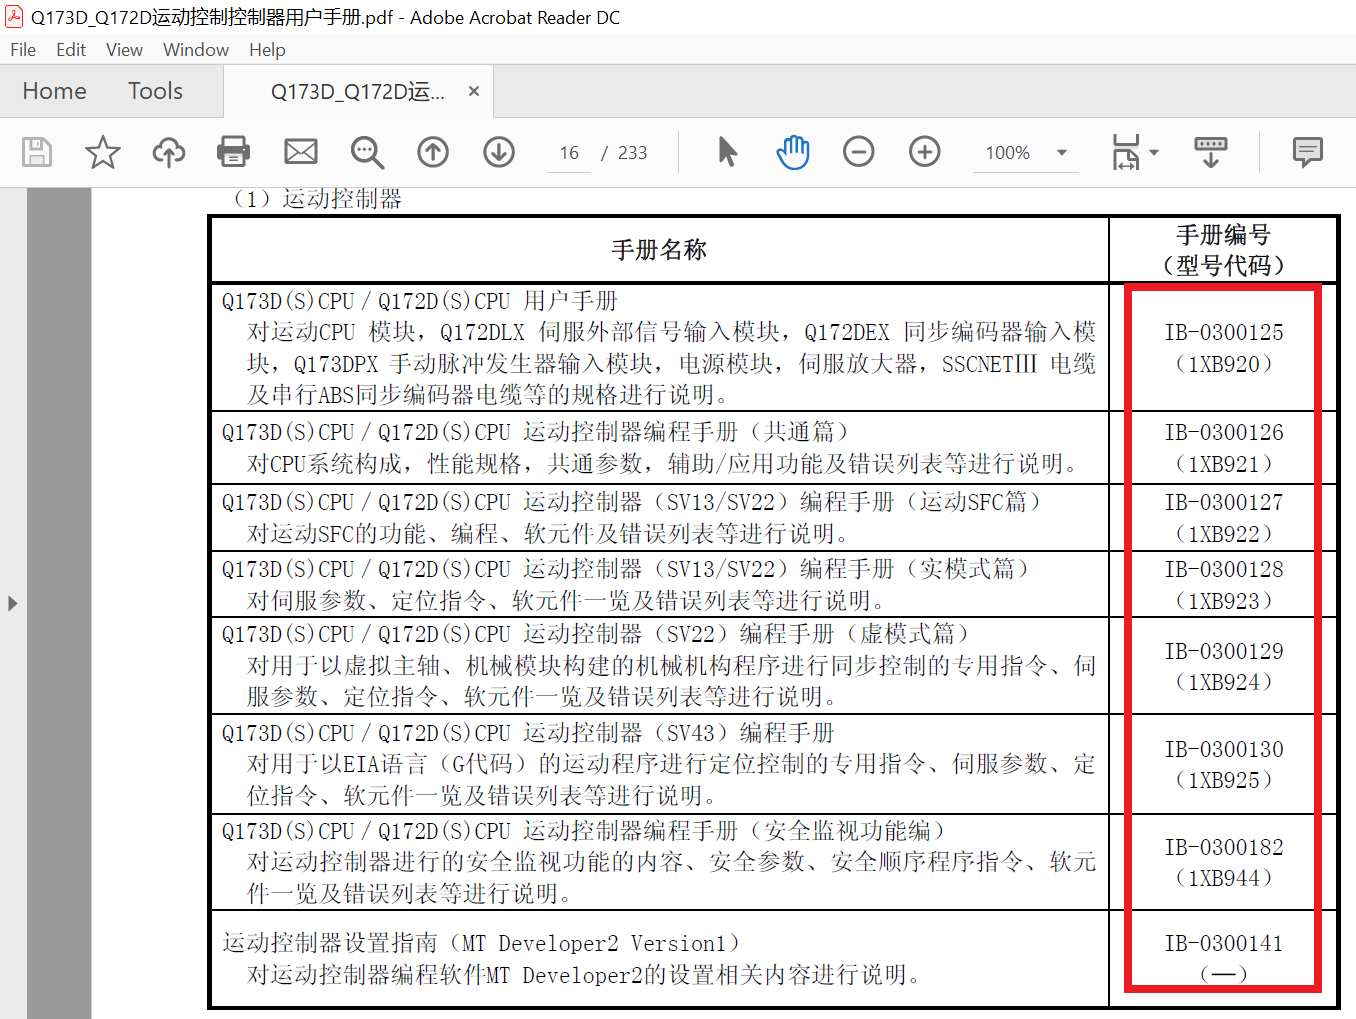Screen dimensions: 1356x1019
Task: Open the Find text search tool
Action: pos(367,152)
